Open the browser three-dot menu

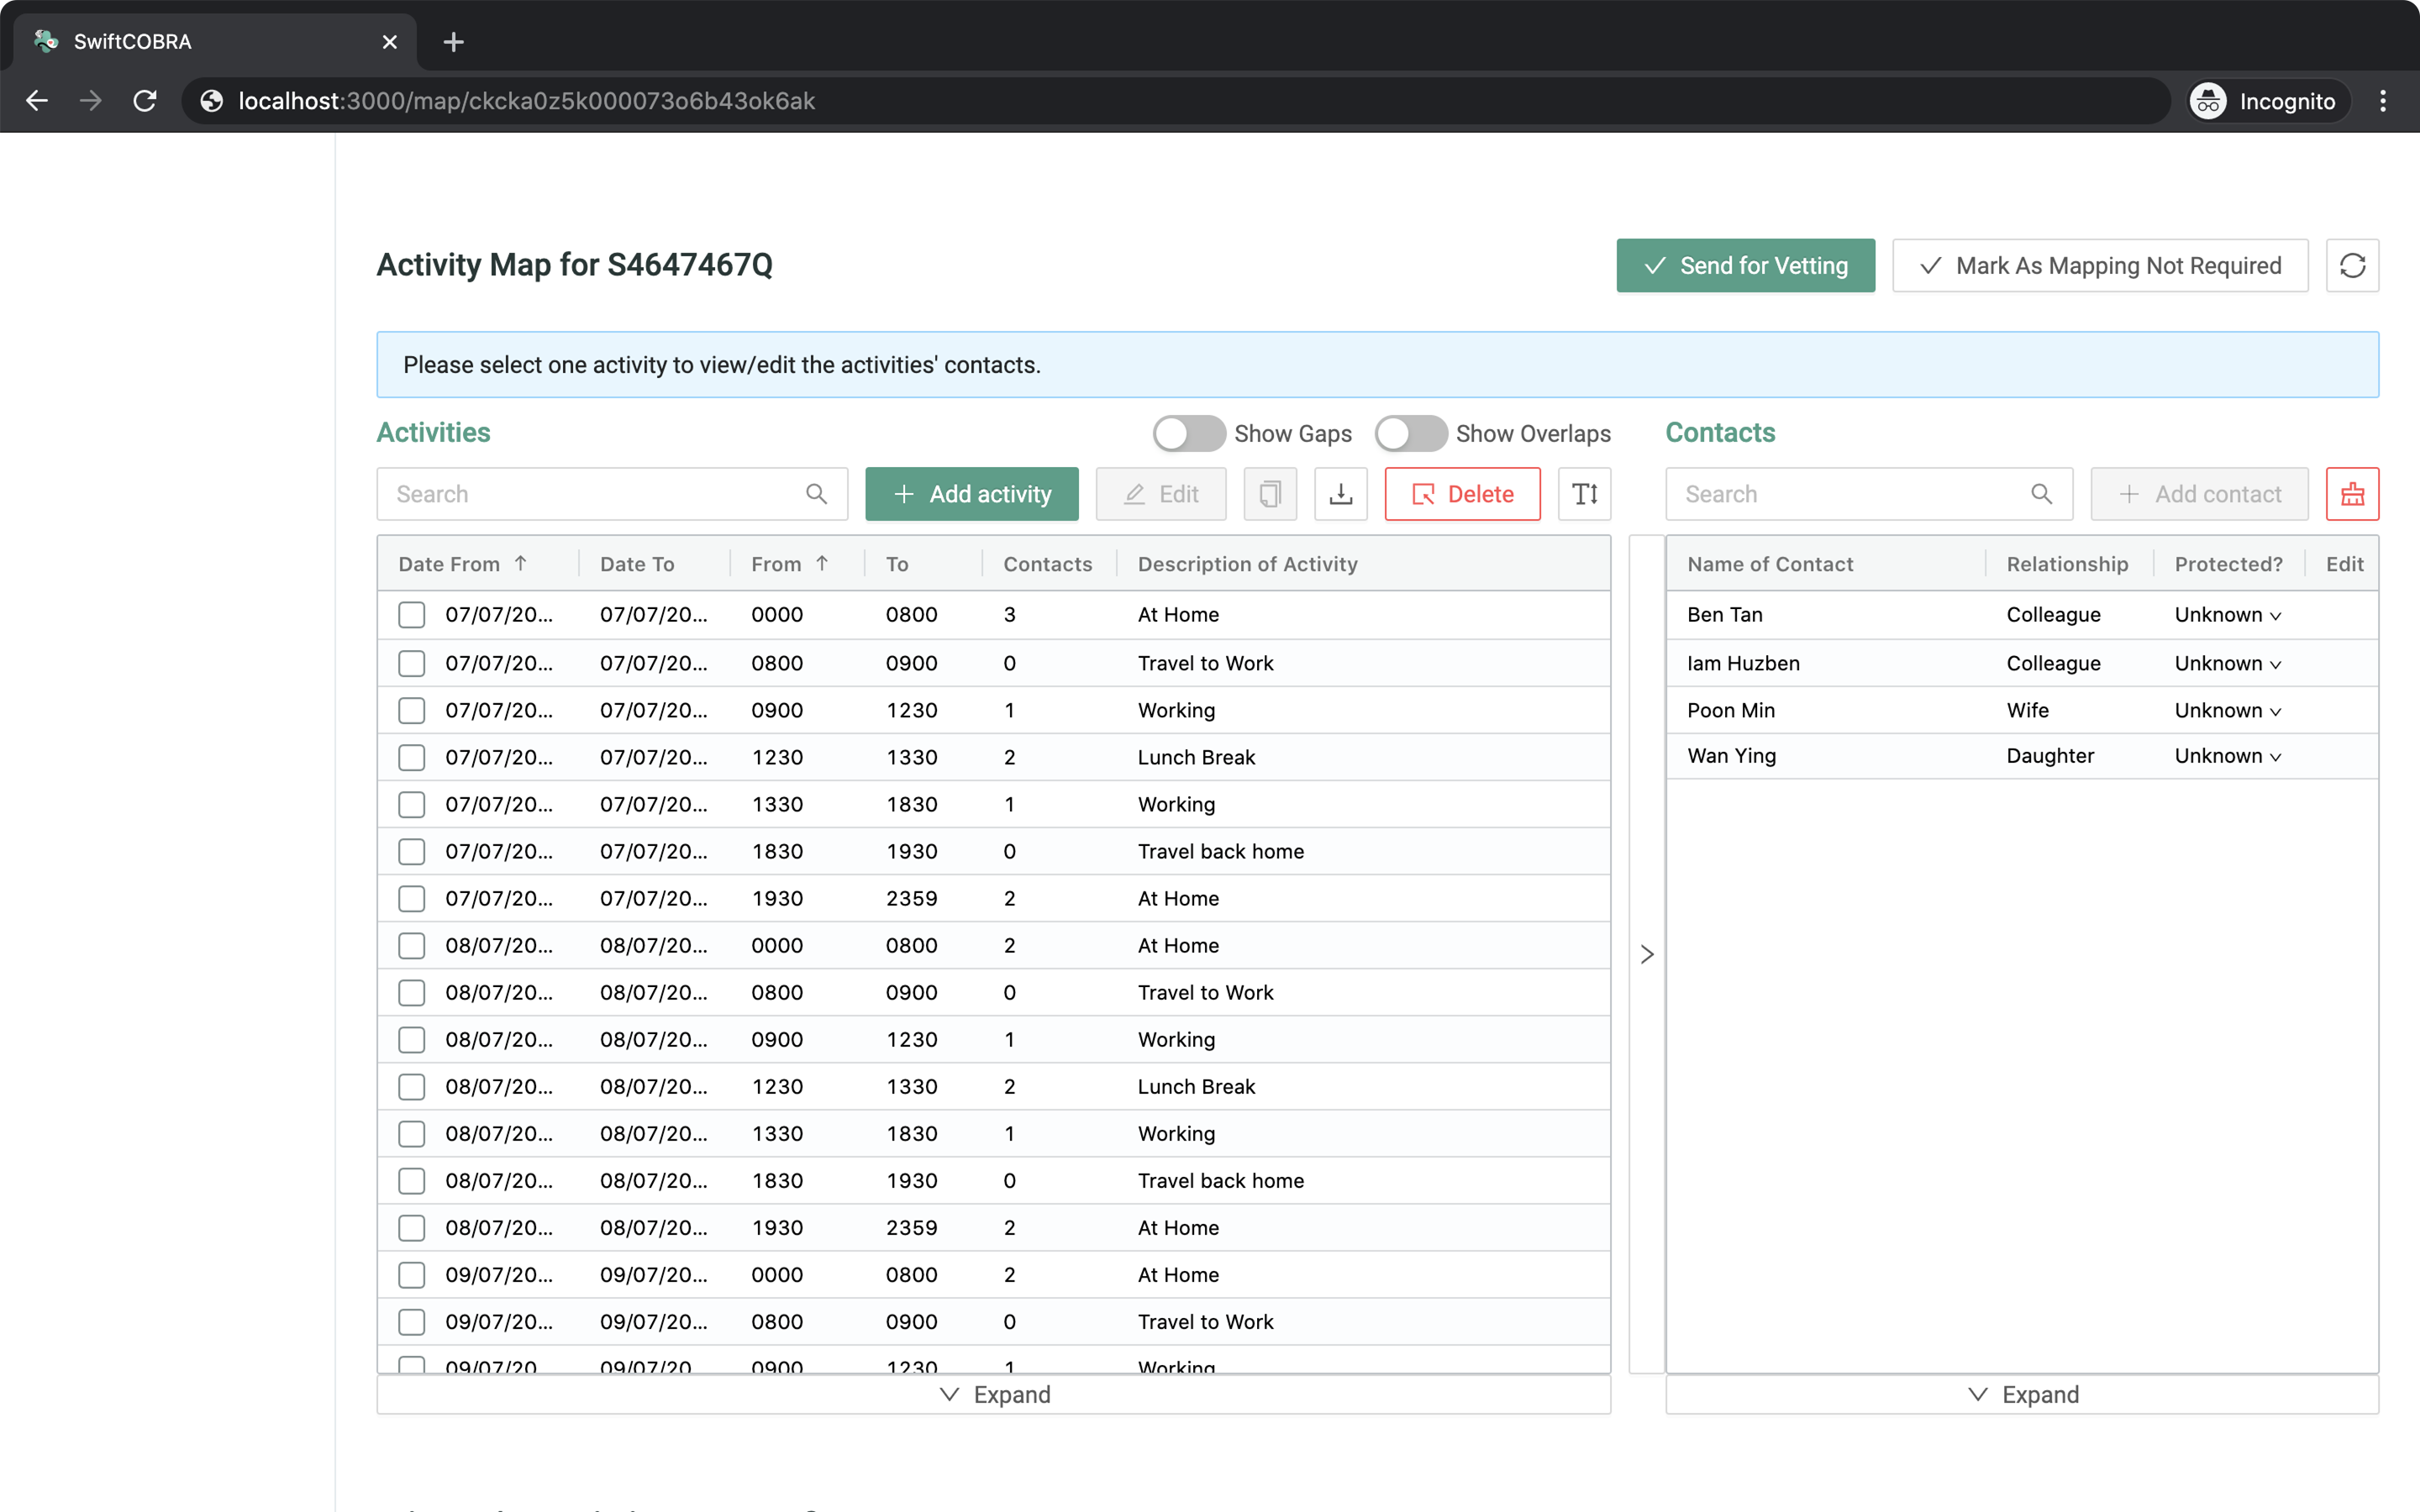(x=2383, y=101)
